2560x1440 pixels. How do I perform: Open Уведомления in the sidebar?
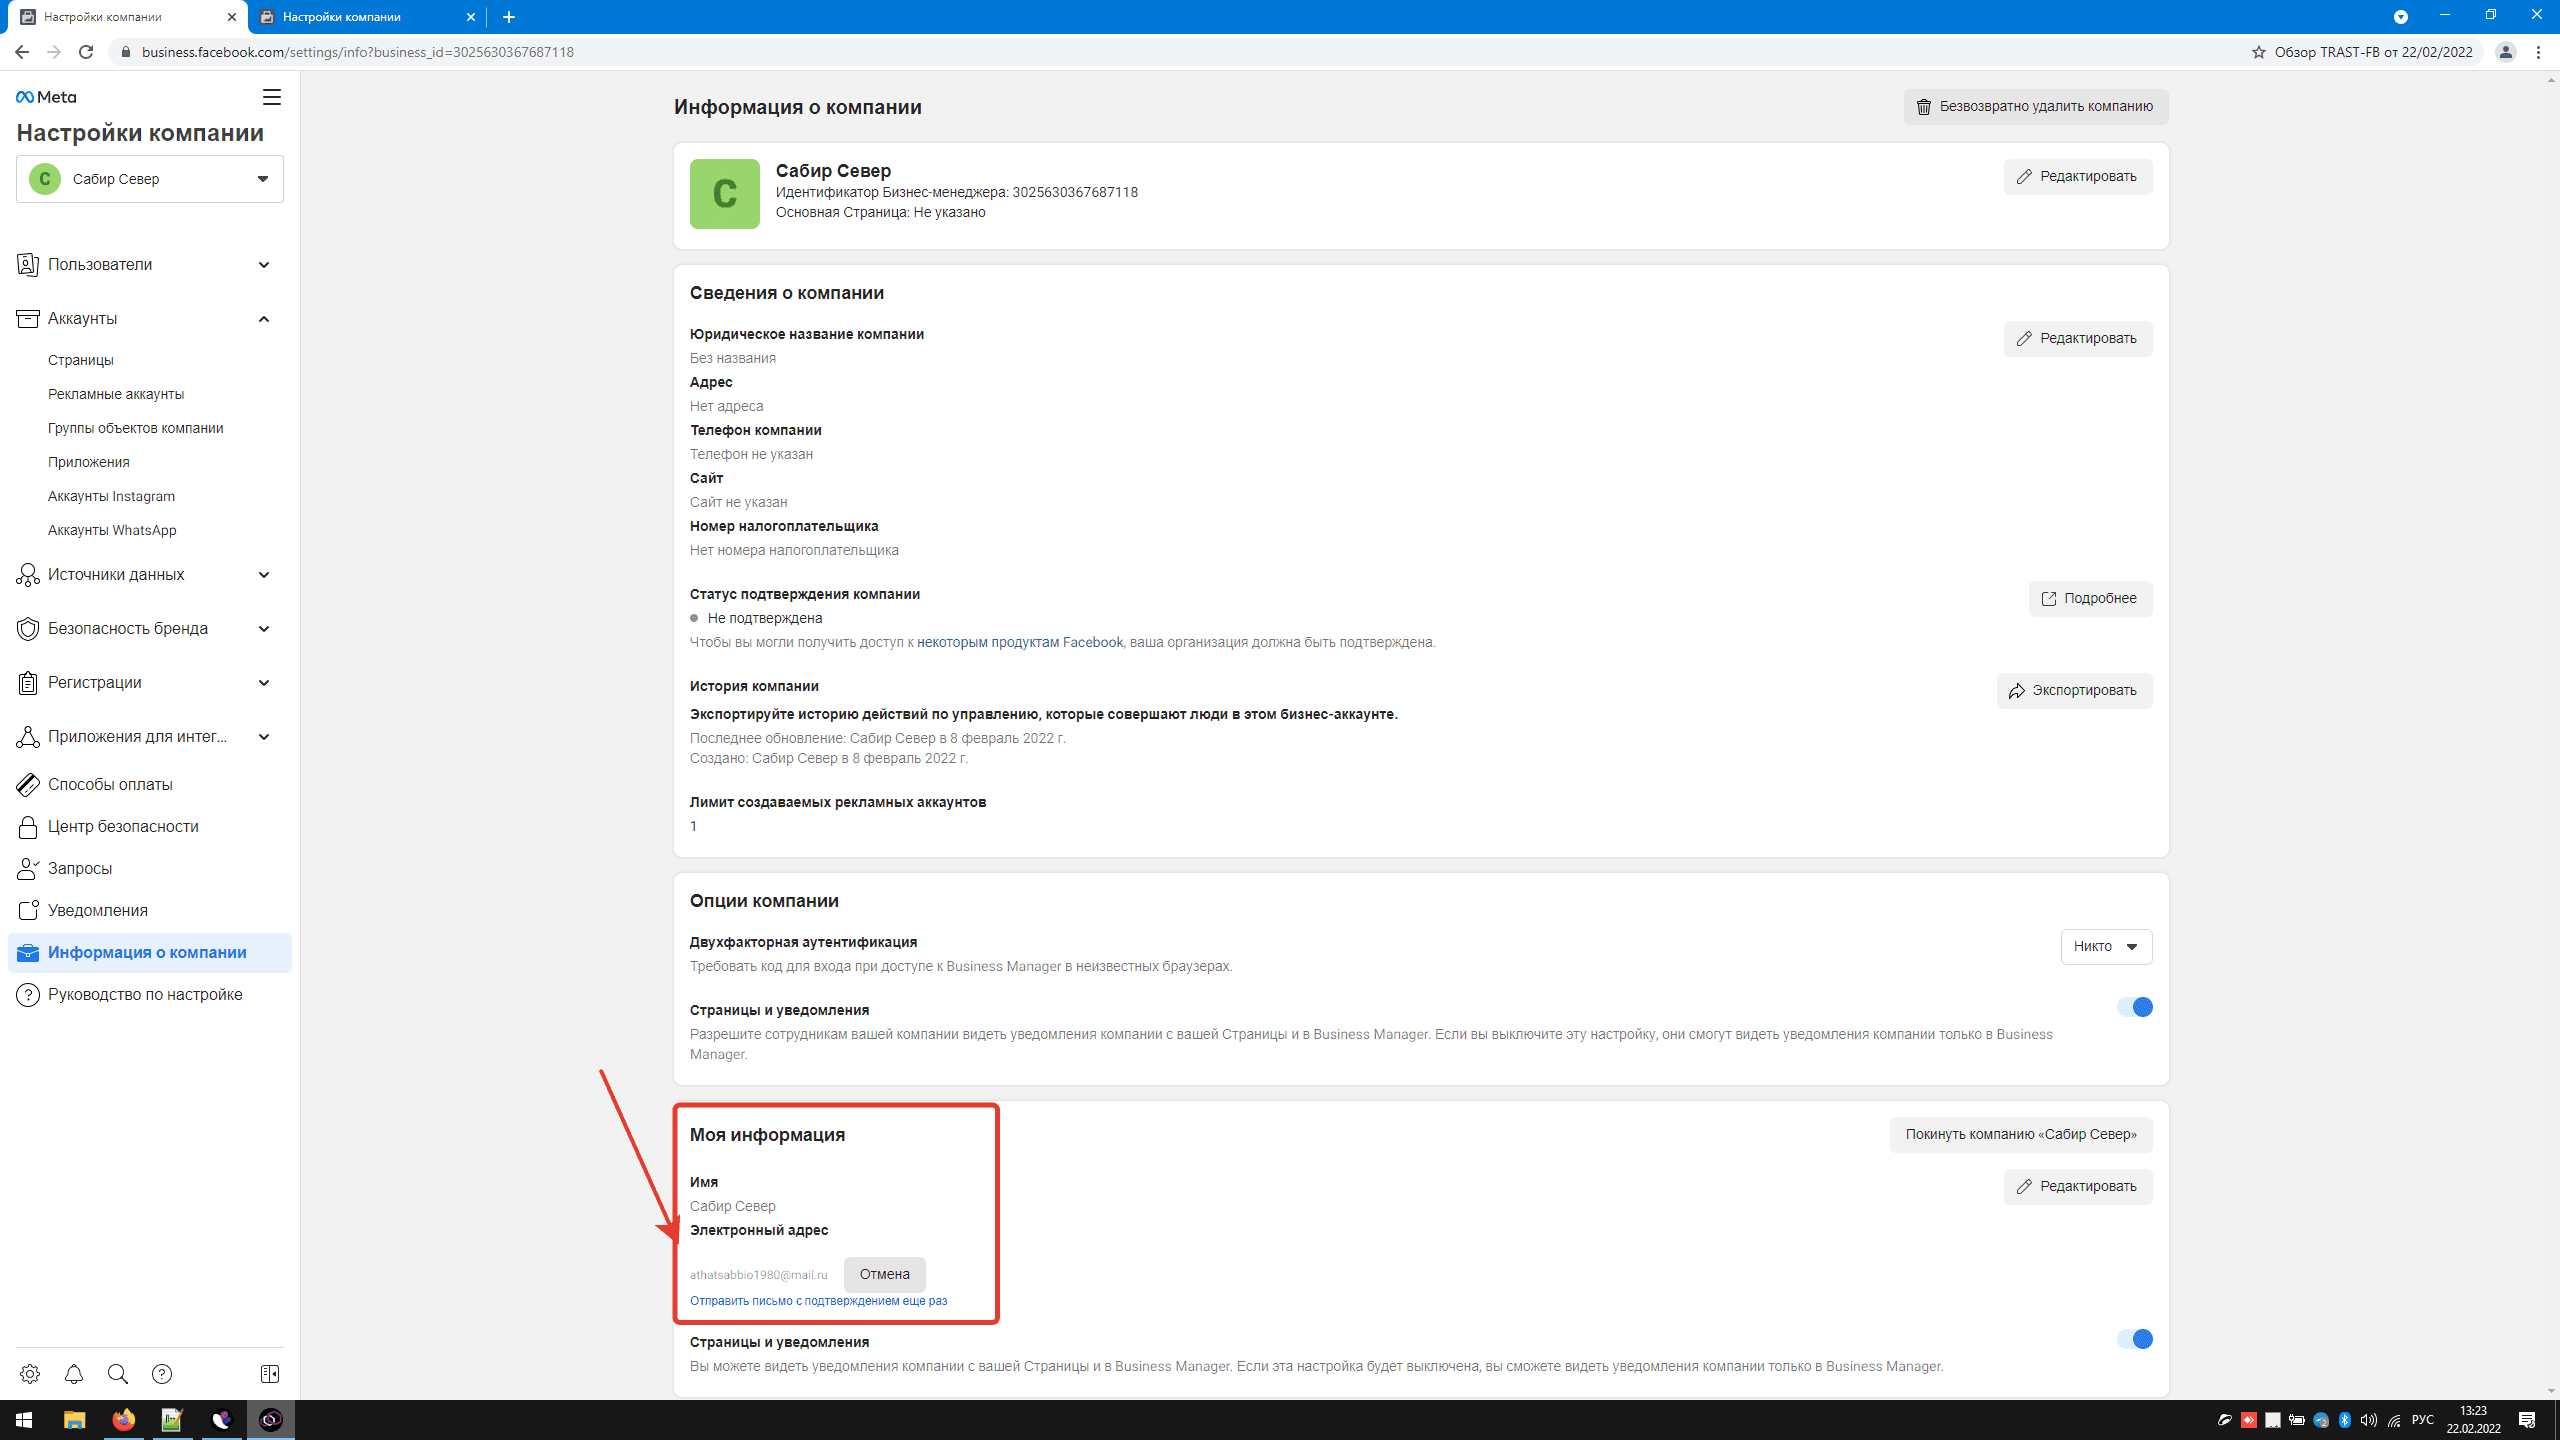tap(150, 911)
